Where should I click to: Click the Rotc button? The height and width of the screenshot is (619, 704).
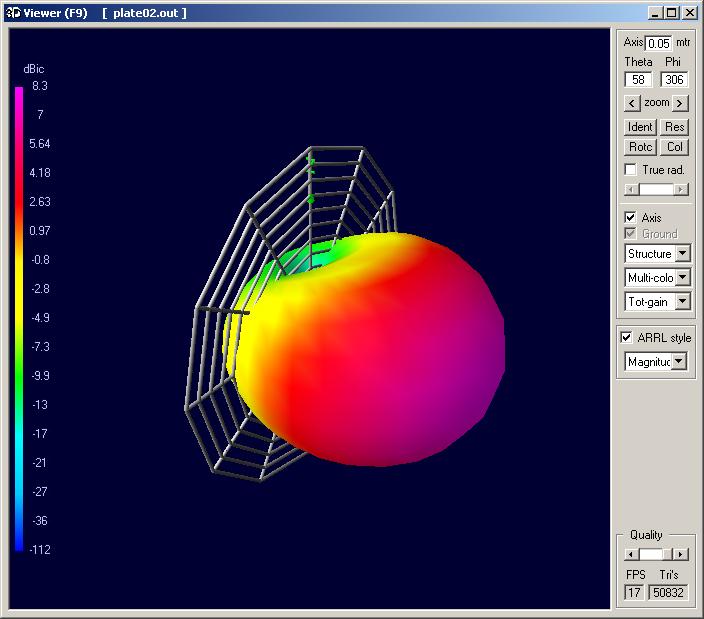pyautogui.click(x=640, y=147)
